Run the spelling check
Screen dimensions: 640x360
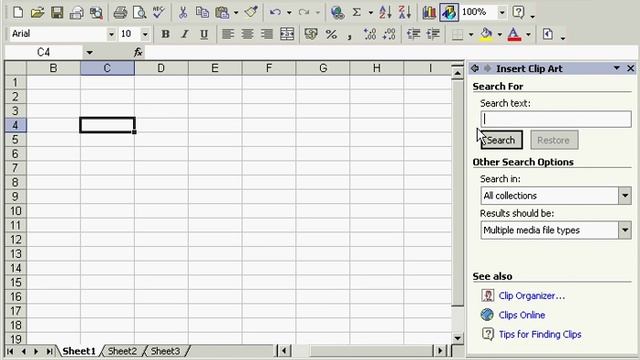158,13
